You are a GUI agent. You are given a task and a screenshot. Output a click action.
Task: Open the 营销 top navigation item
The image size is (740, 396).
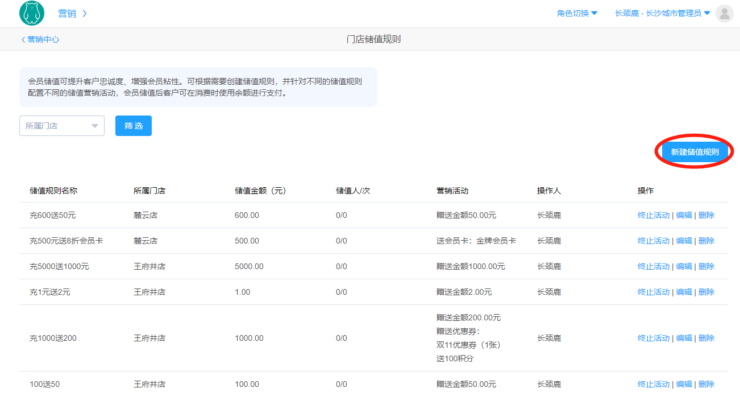67,13
